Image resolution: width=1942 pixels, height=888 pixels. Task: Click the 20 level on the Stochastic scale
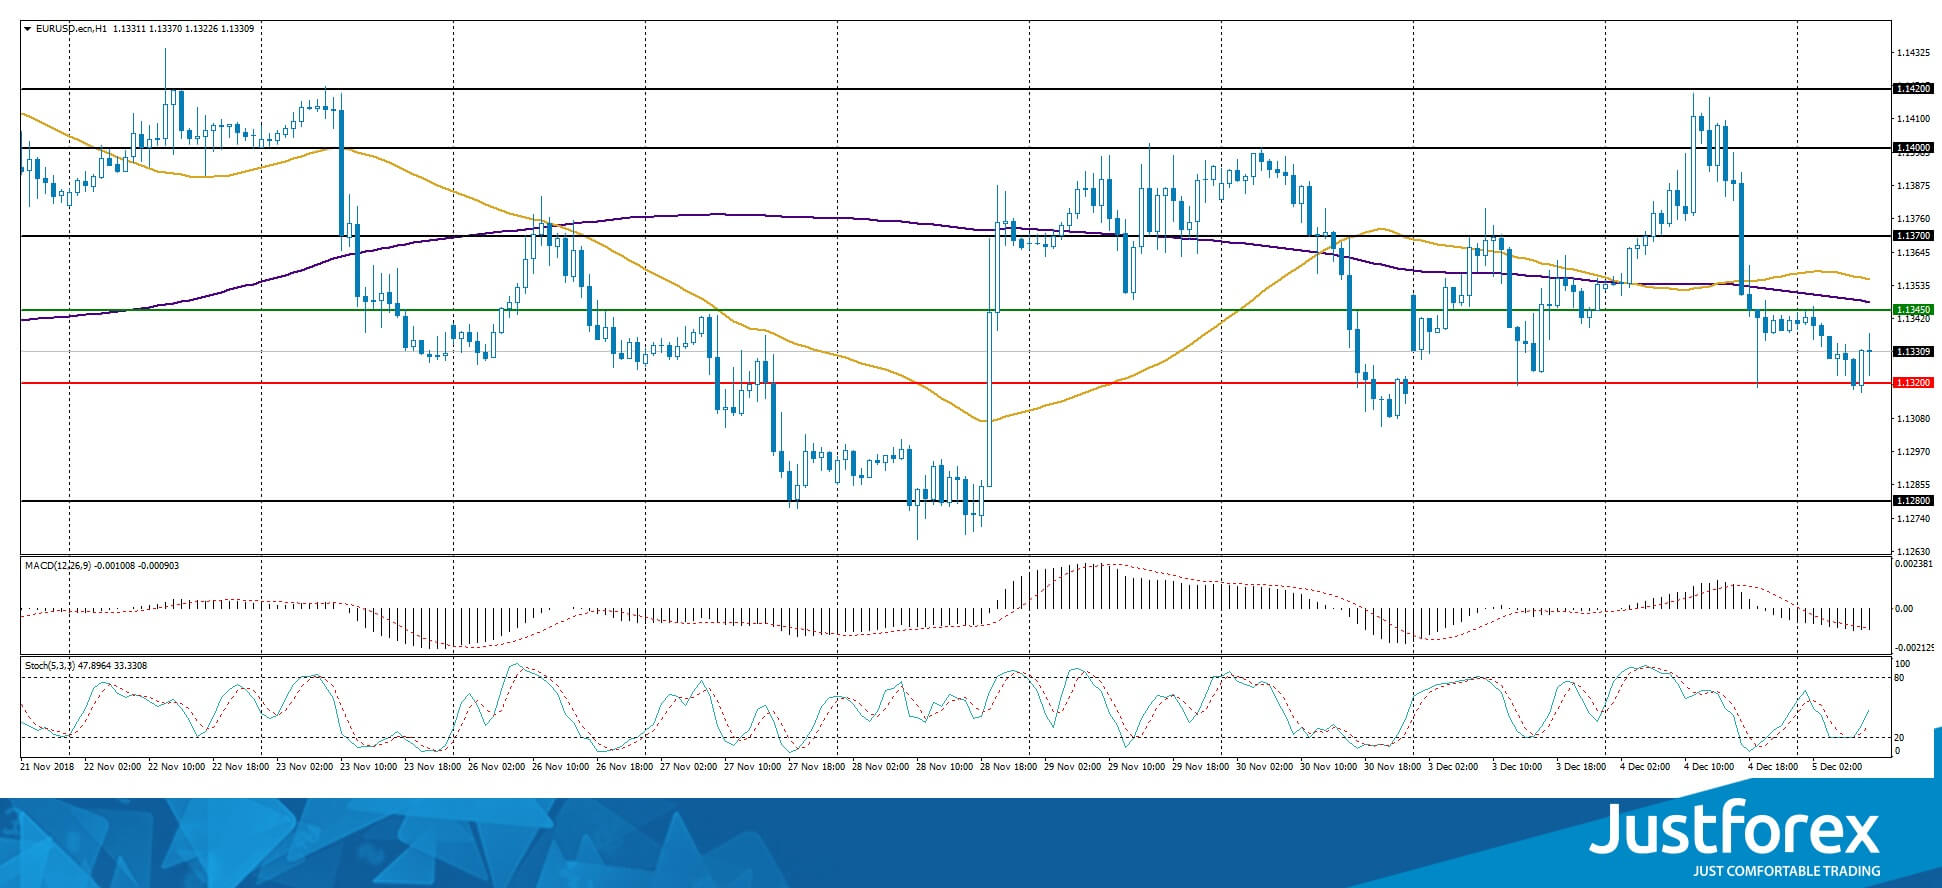pos(1900,738)
